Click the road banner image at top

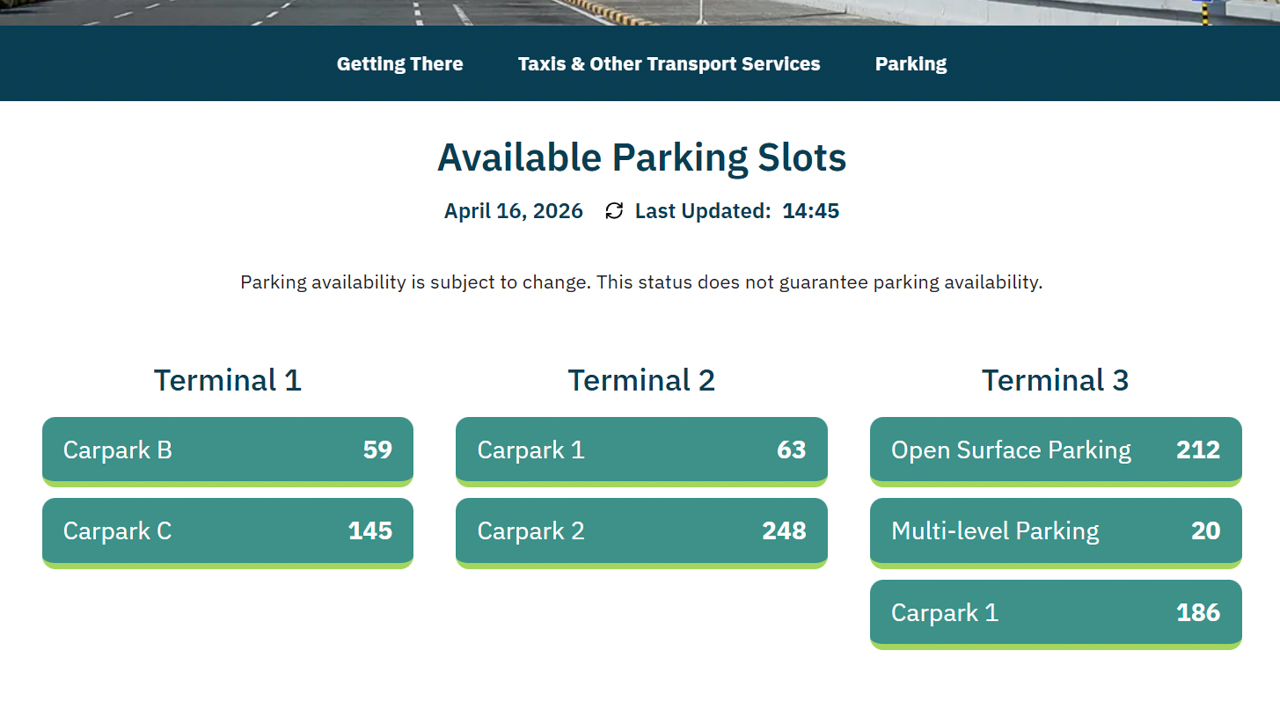pos(640,12)
